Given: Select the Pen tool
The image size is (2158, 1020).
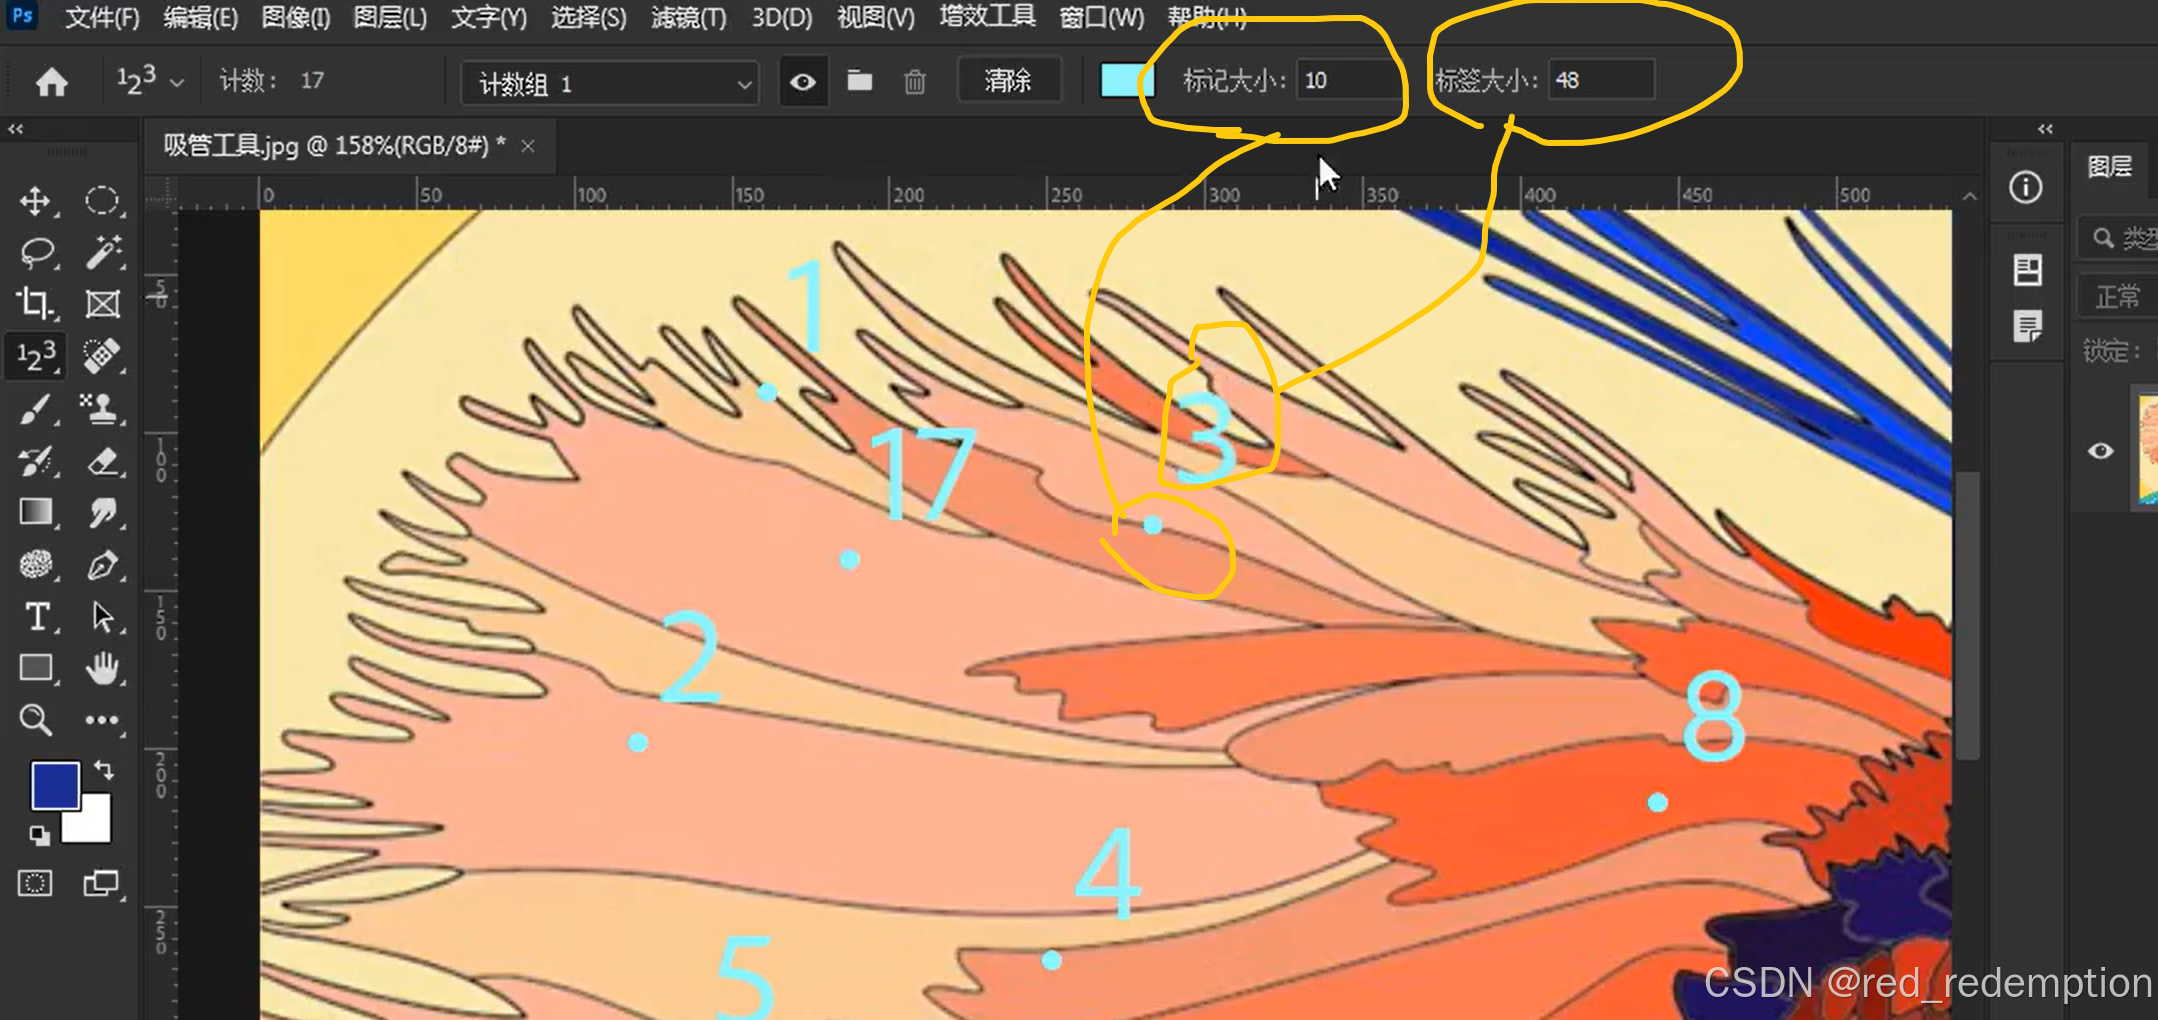Looking at the screenshot, I should pyautogui.click(x=102, y=565).
